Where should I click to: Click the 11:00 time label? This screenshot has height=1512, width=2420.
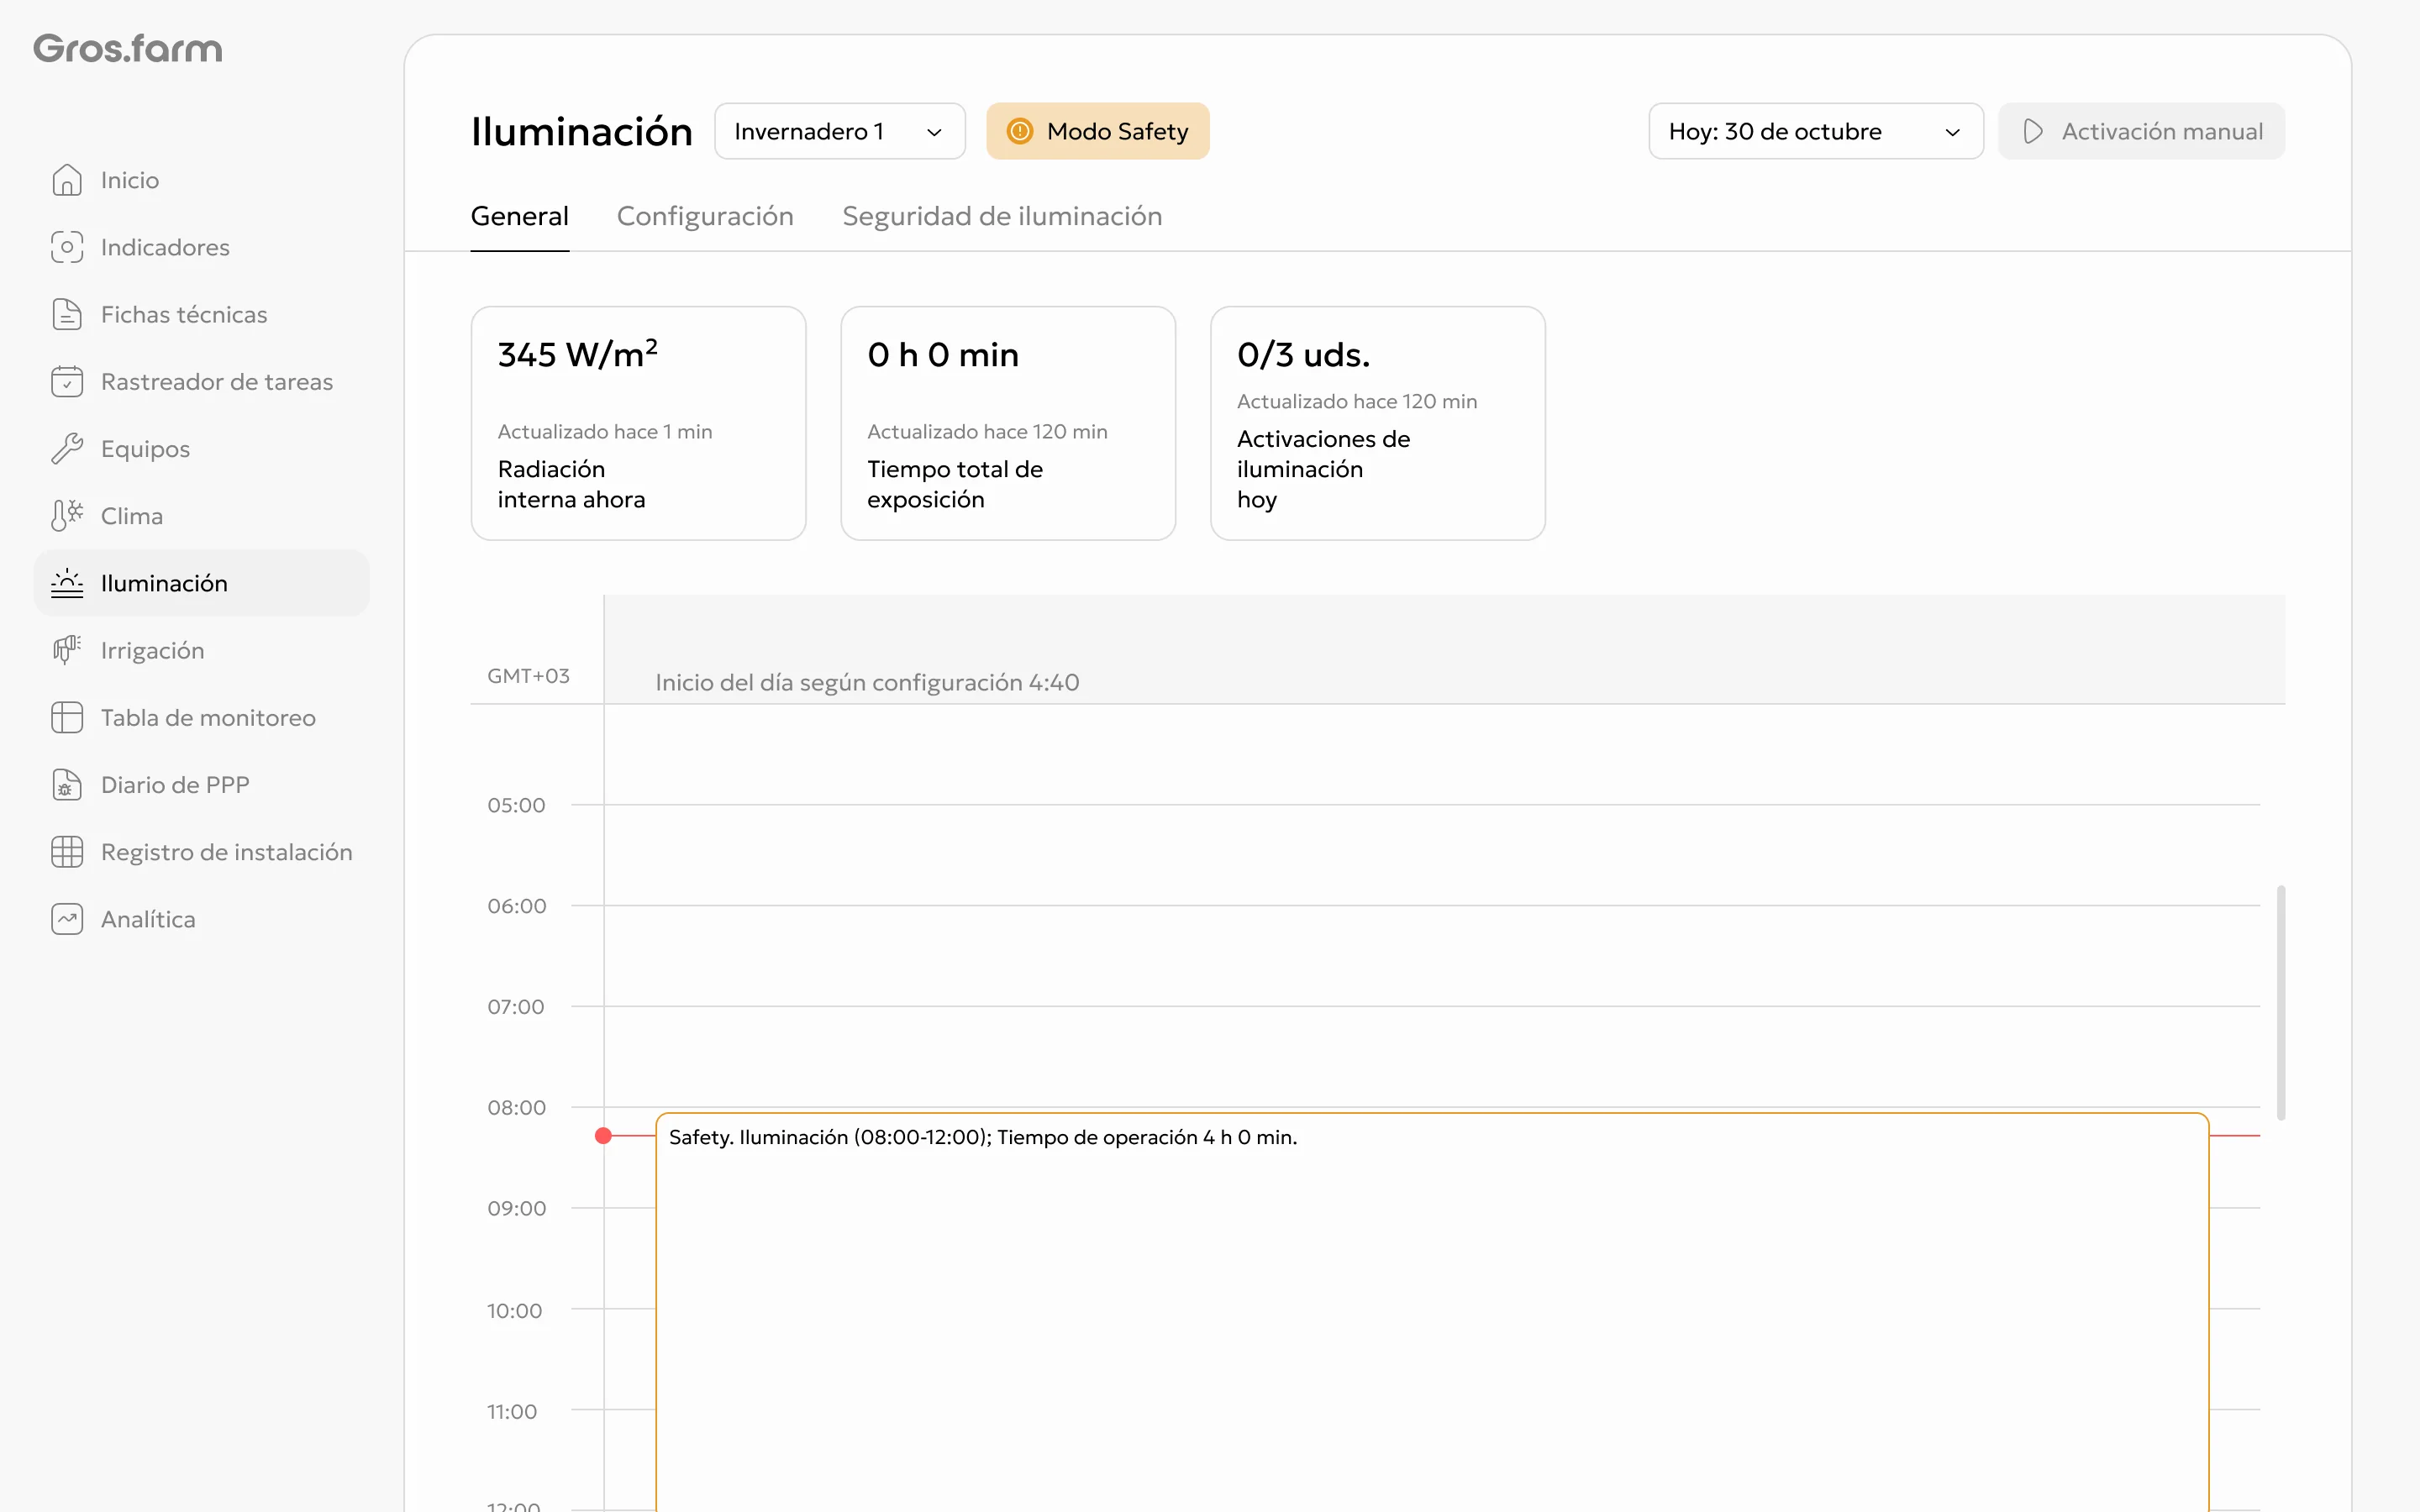click(x=512, y=1412)
